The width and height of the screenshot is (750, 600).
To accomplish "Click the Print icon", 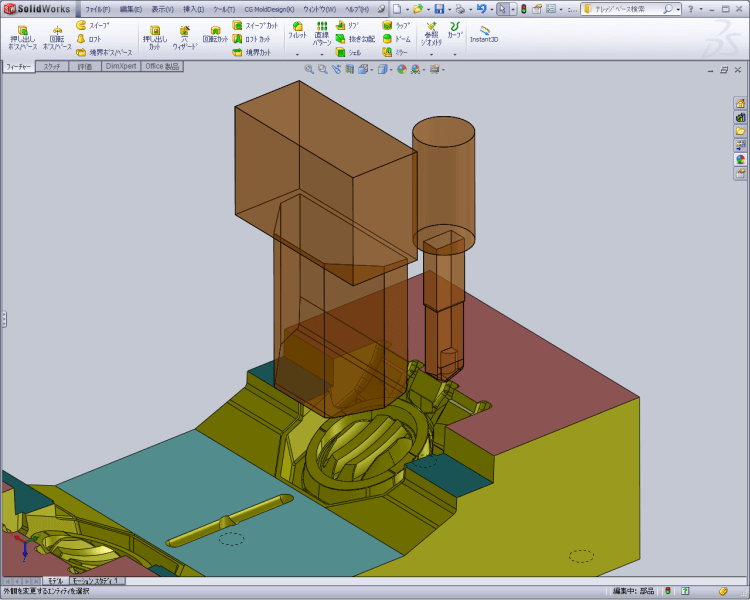I will coord(460,9).
